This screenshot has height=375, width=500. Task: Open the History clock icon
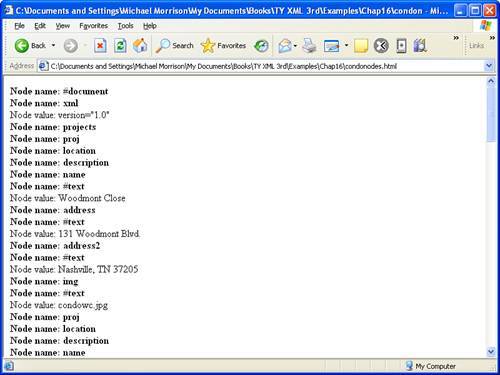(x=261, y=46)
